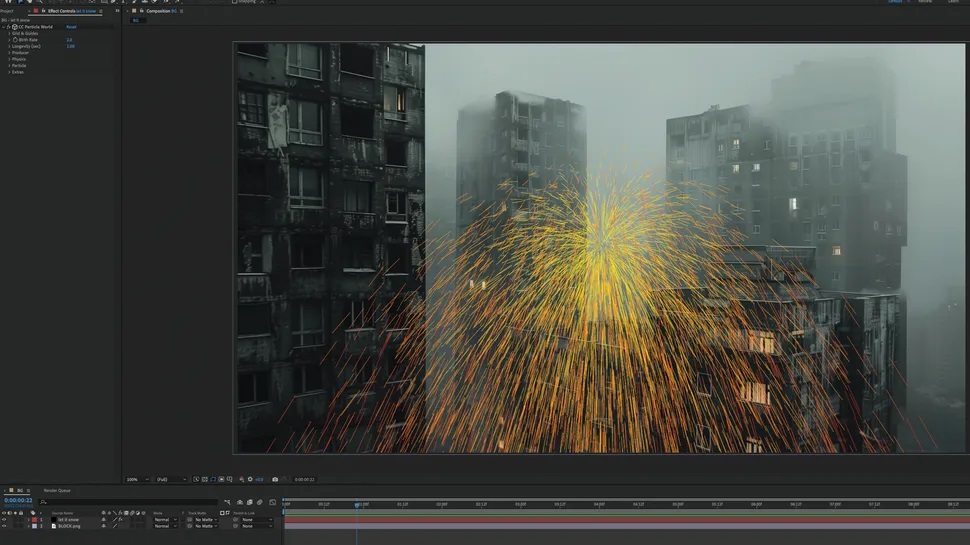Expand the Producer property group
This screenshot has width=970, height=545.
[x=9, y=53]
